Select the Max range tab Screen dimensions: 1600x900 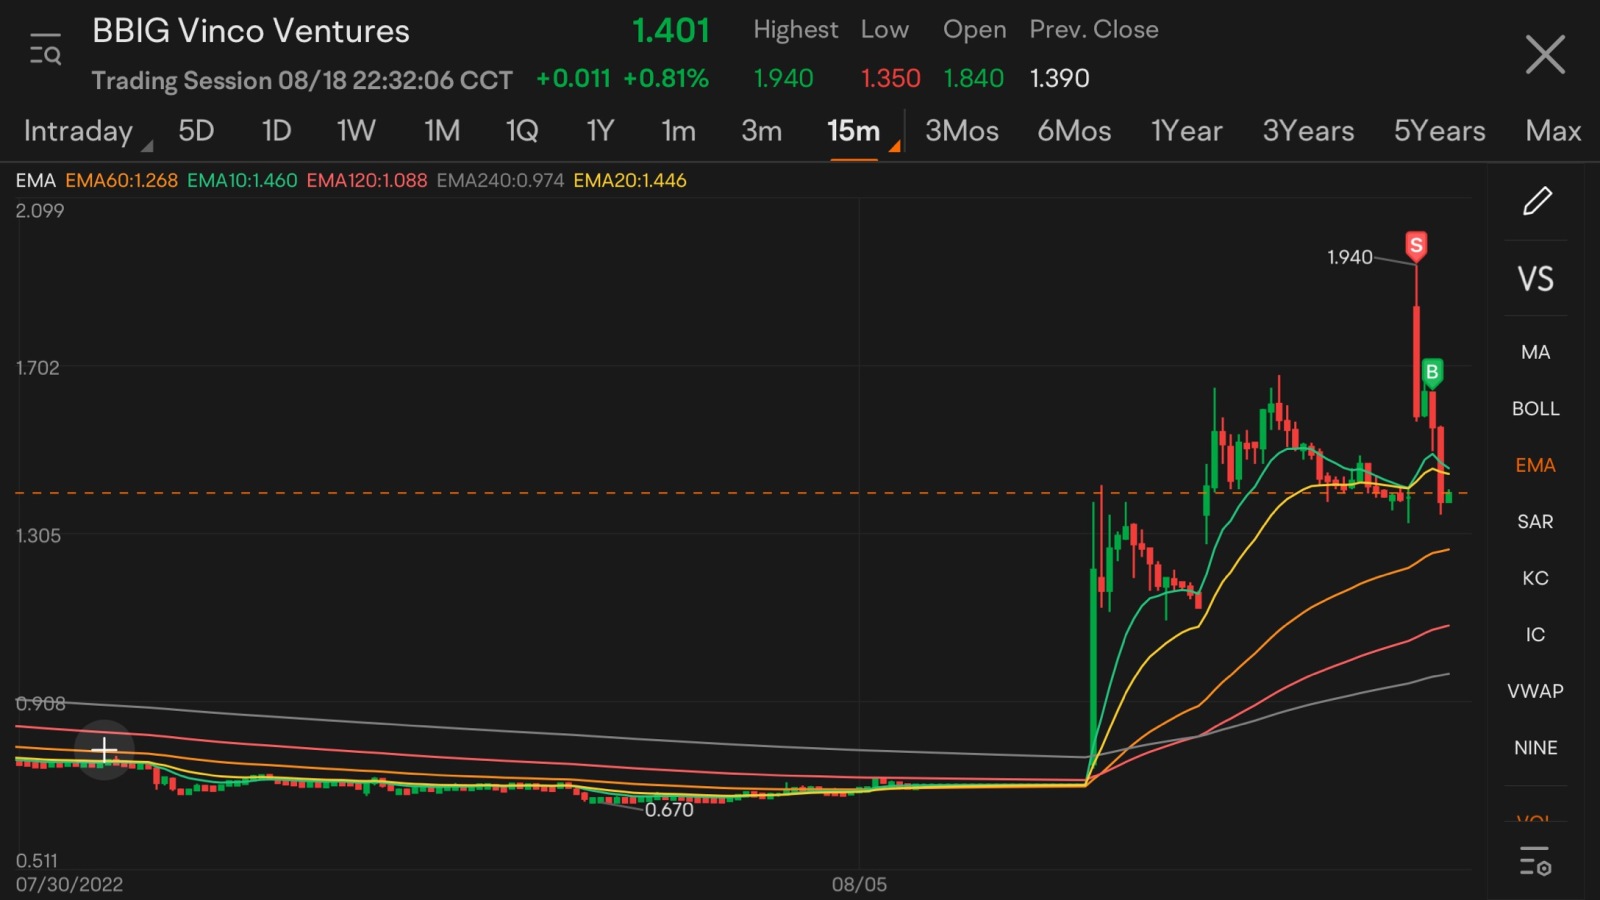(x=1553, y=131)
